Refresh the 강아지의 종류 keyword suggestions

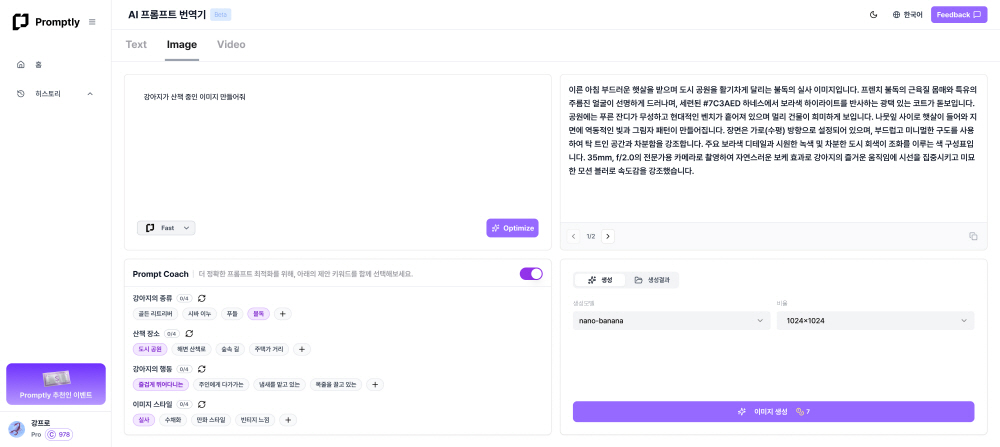click(x=202, y=298)
